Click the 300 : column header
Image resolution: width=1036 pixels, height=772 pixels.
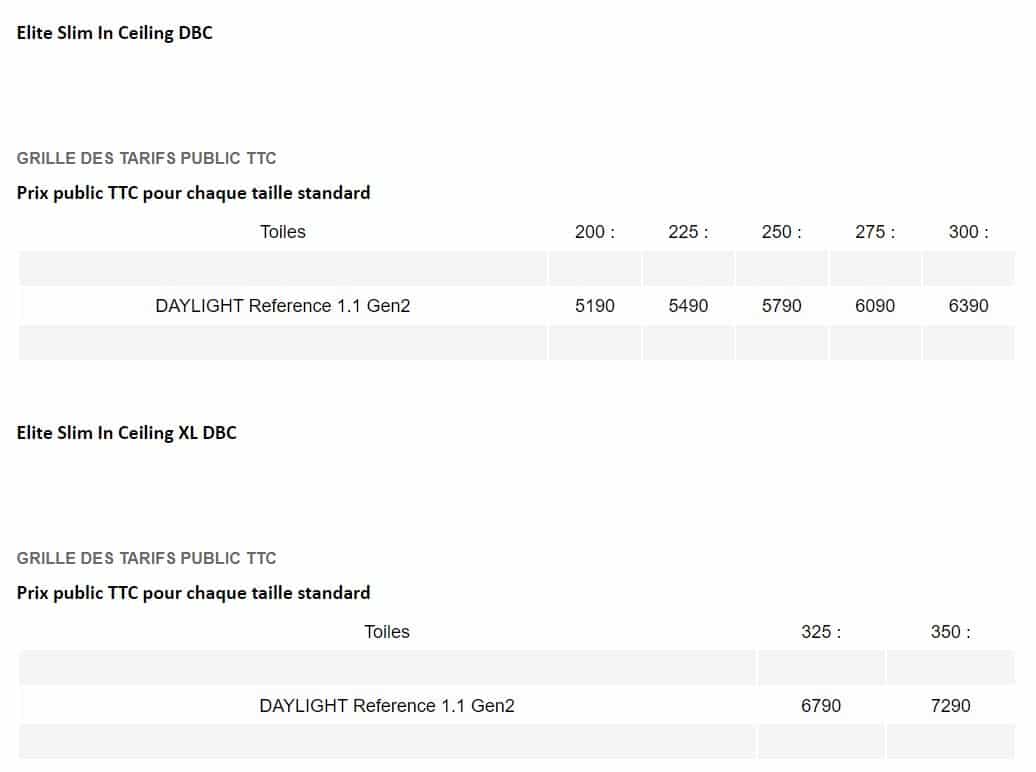(x=969, y=232)
